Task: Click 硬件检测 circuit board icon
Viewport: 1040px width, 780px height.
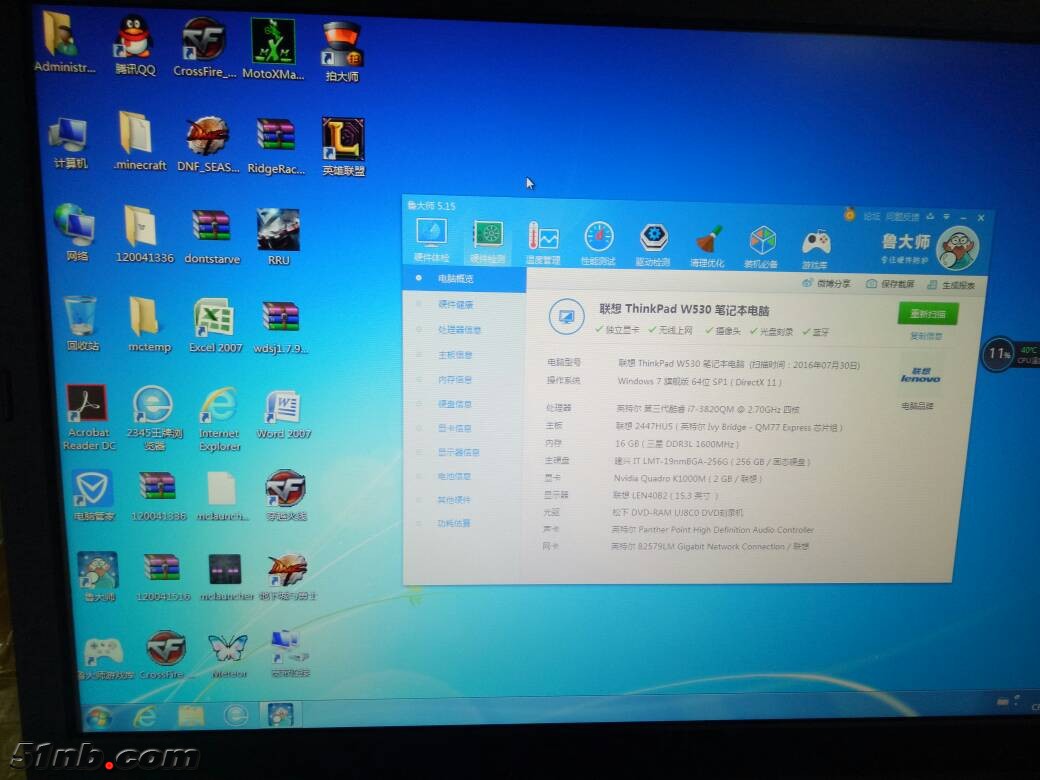Action: point(487,240)
